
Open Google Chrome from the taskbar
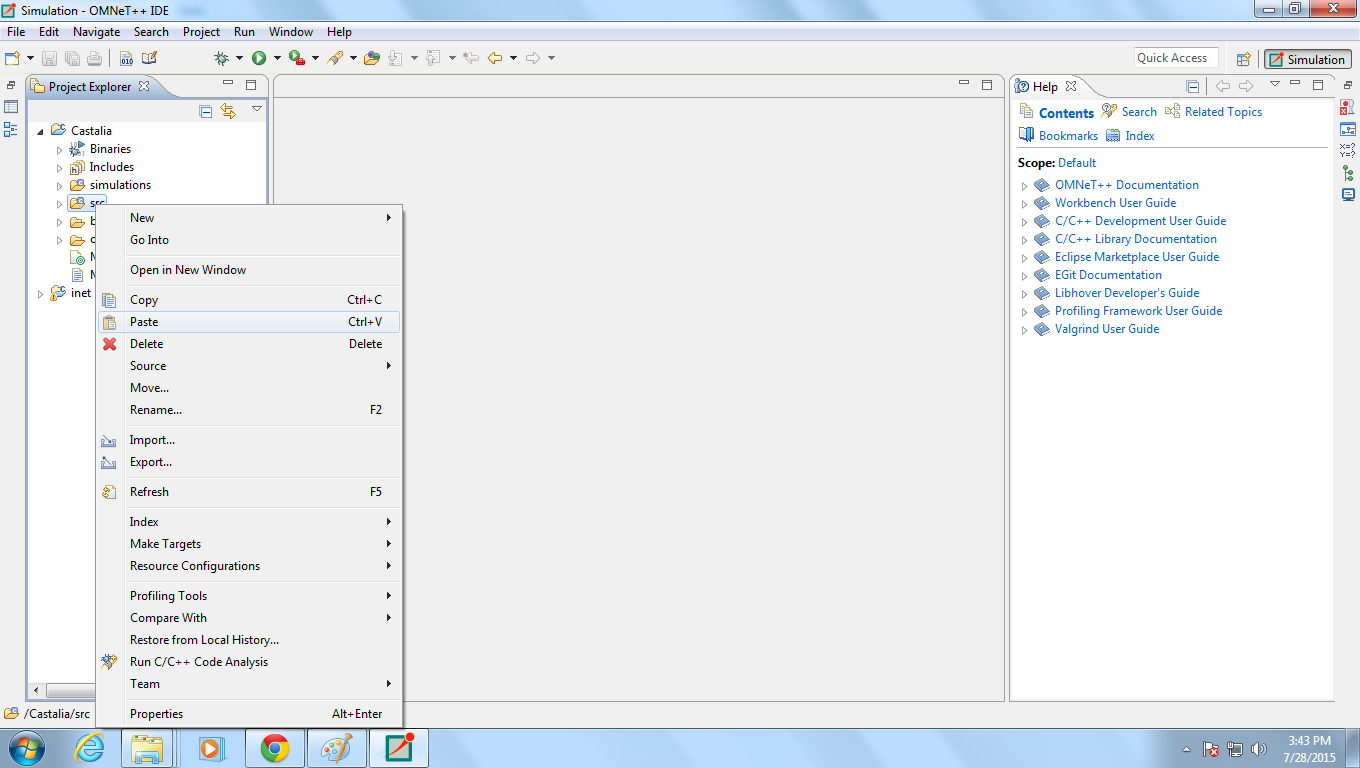(274, 748)
